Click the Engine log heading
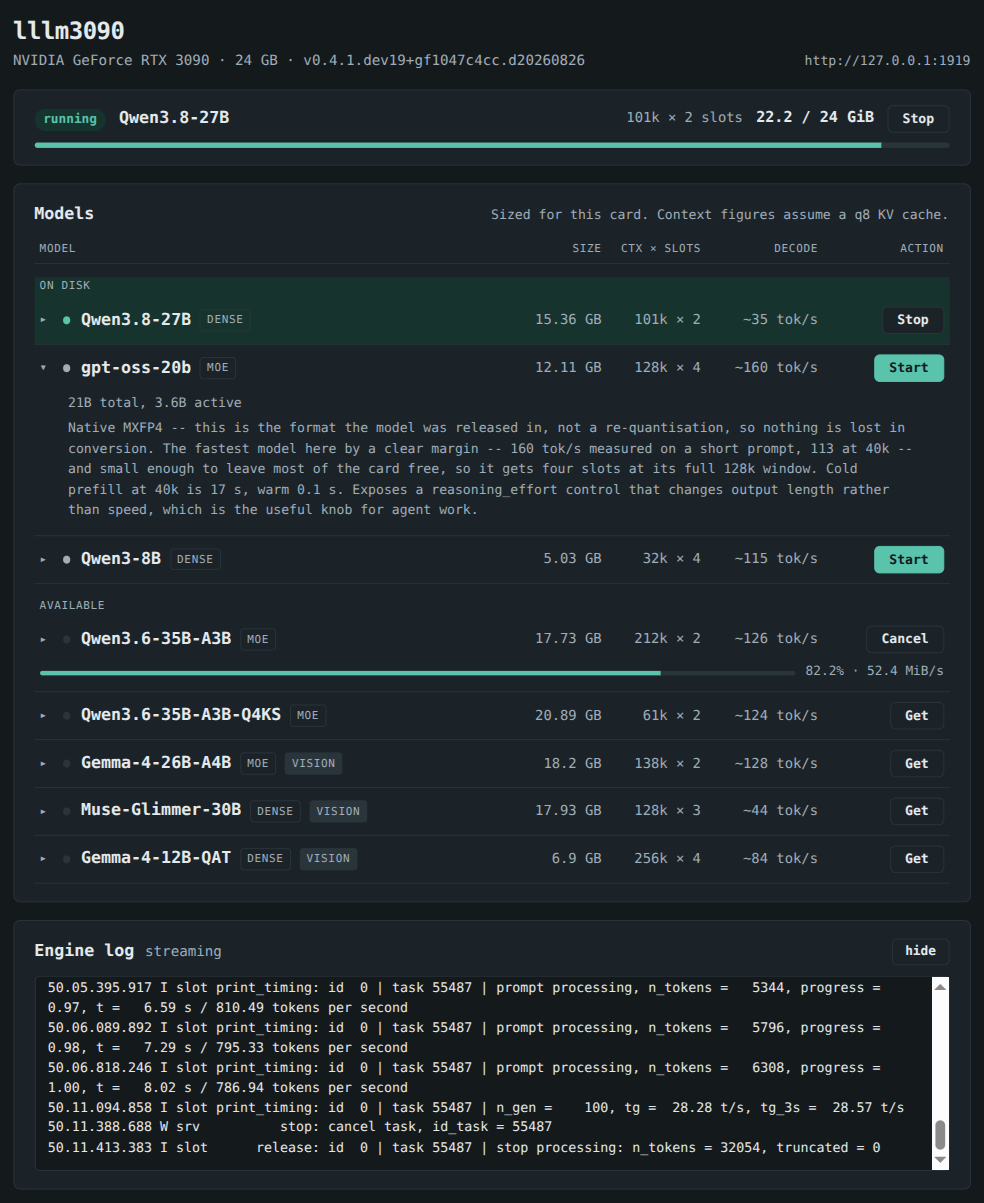The width and height of the screenshot is (984, 1203). pyautogui.click(x=85, y=951)
